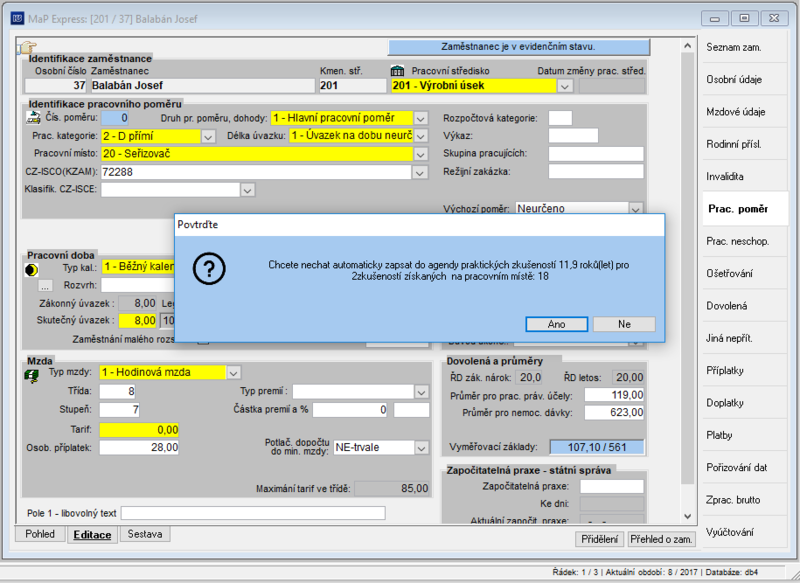Click the ellipsis button beside Rozvrh
Image resolution: width=800 pixels, height=583 pixels.
[45, 286]
